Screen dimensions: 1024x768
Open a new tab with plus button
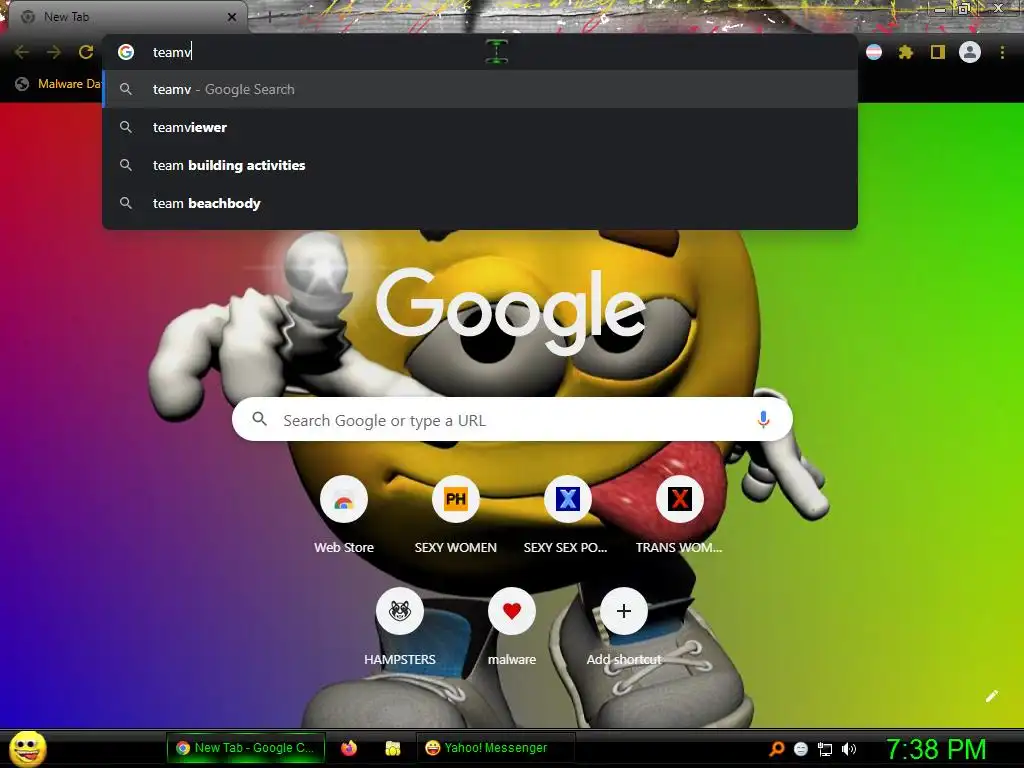[x=269, y=17]
